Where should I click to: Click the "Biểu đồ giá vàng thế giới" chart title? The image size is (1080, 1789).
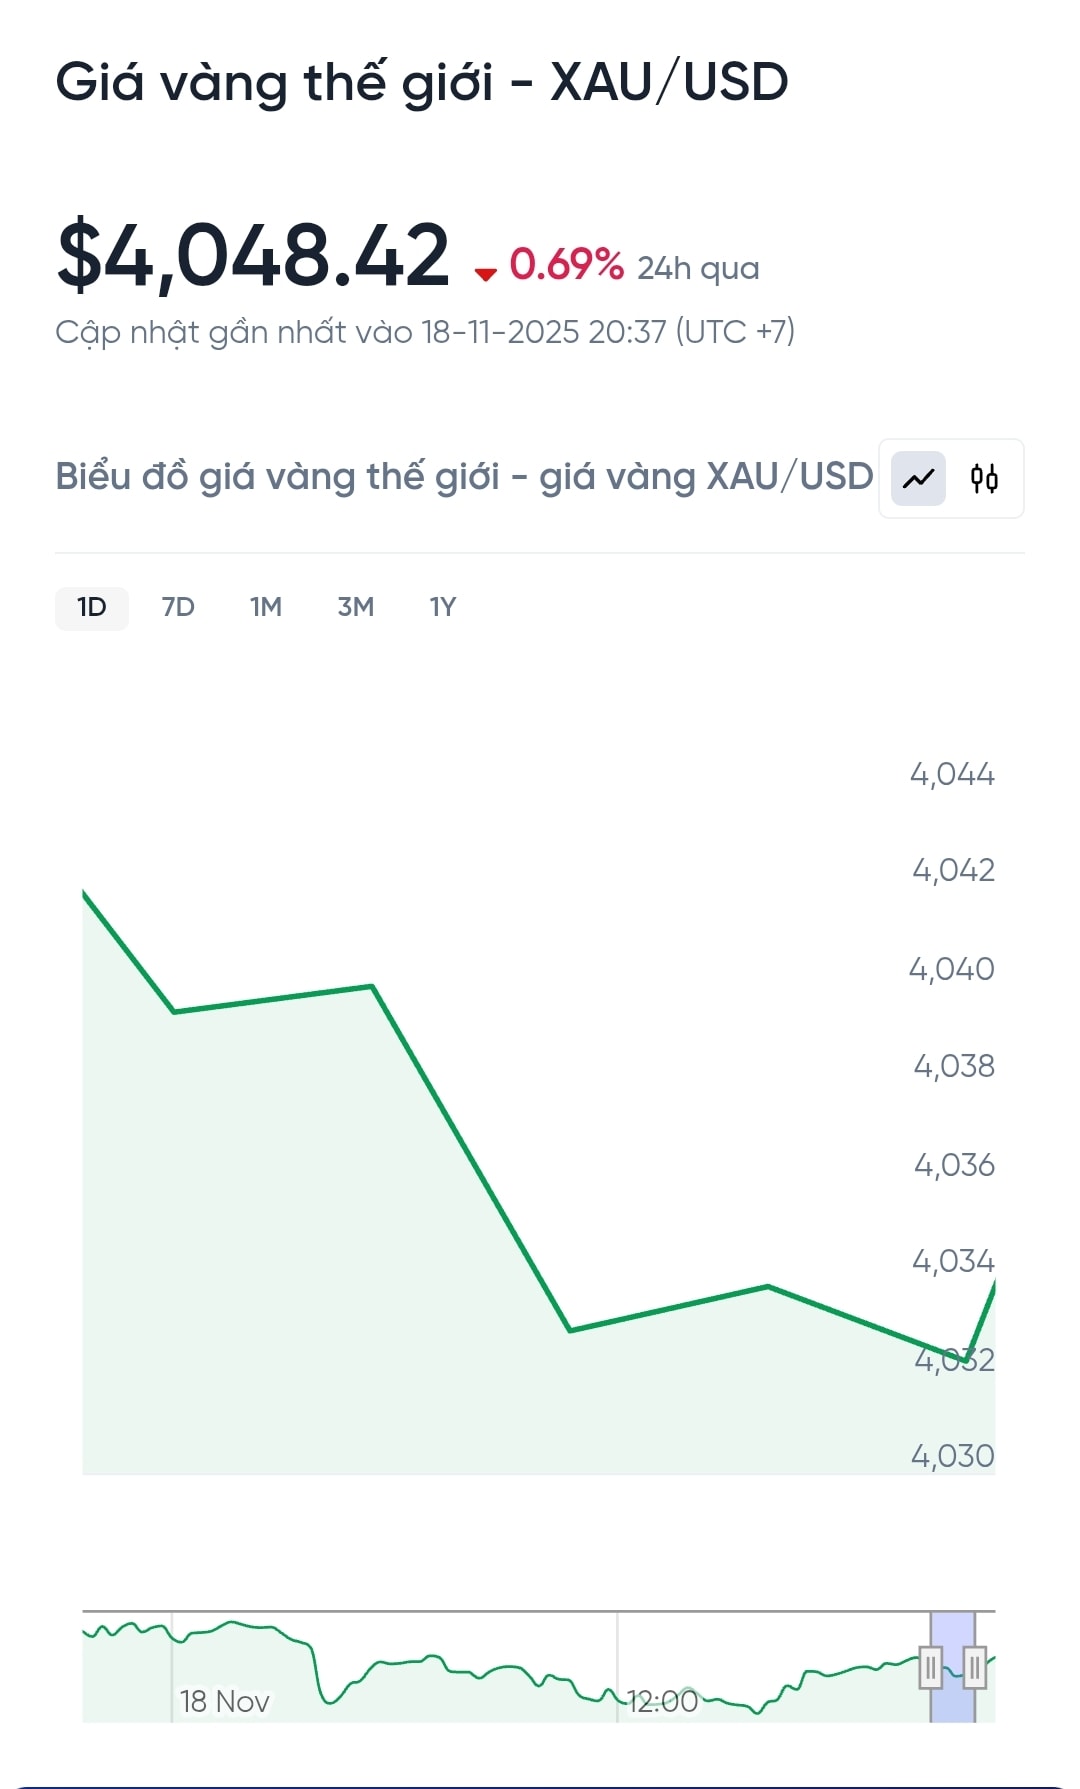point(464,477)
